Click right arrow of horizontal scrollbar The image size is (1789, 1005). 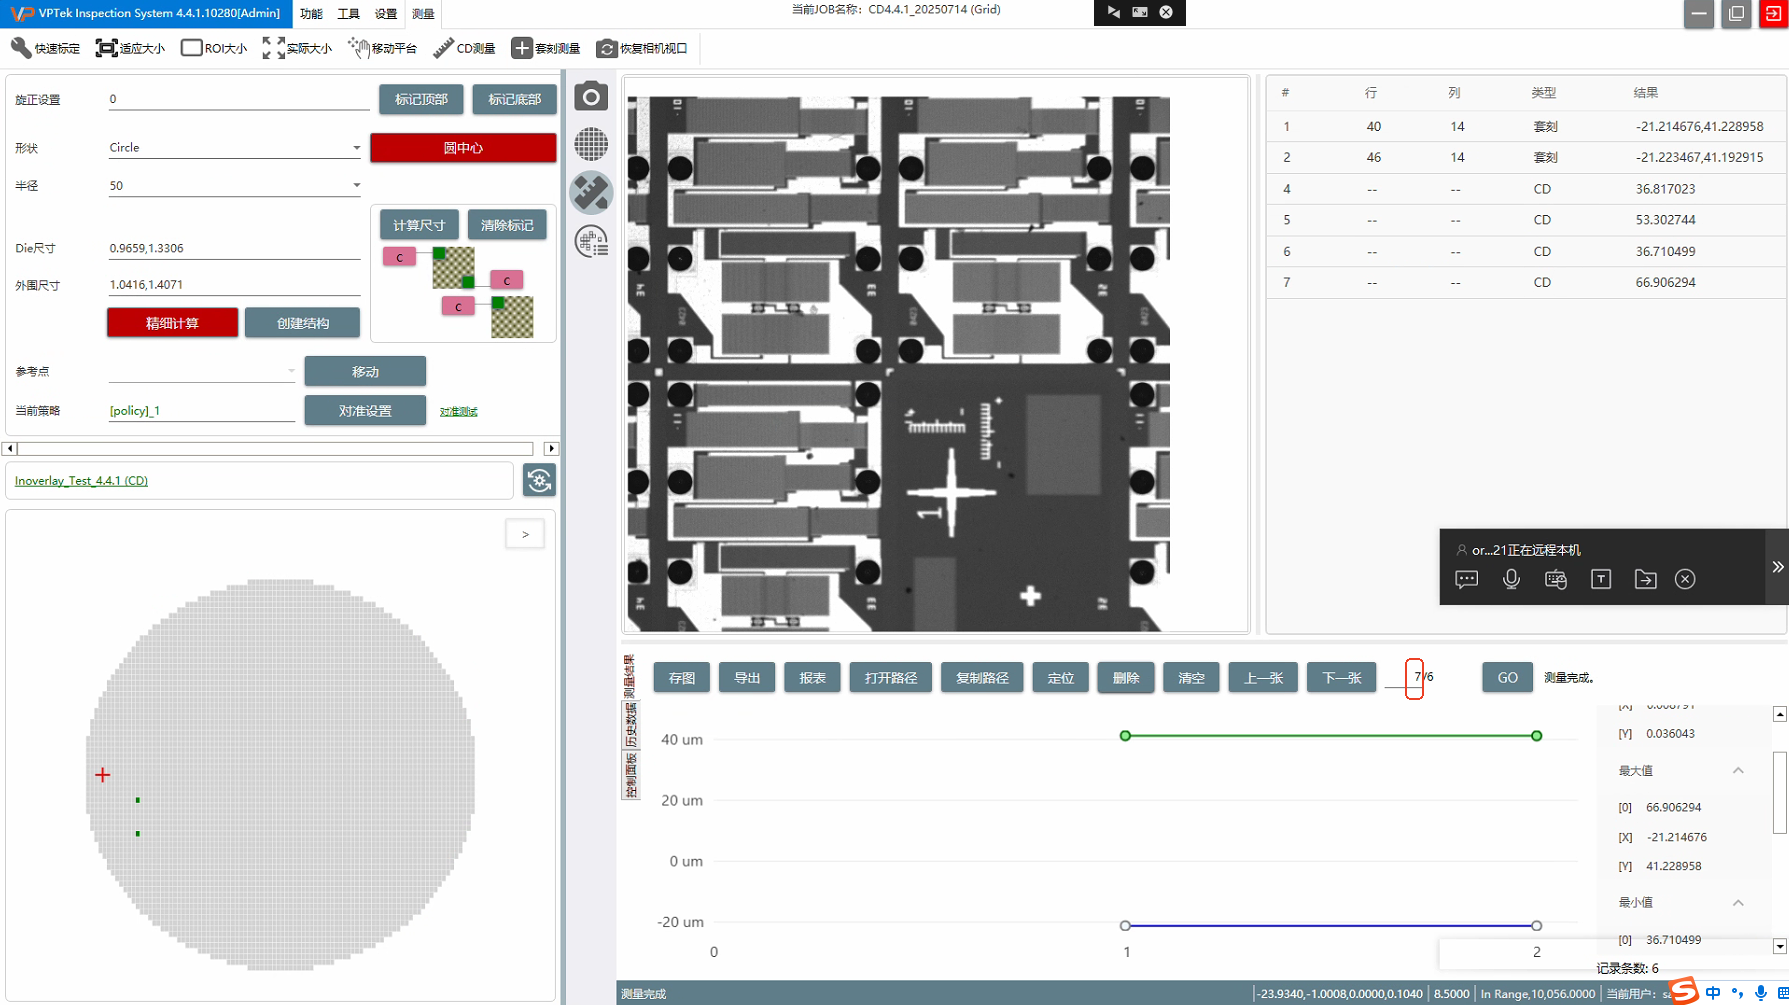551,449
